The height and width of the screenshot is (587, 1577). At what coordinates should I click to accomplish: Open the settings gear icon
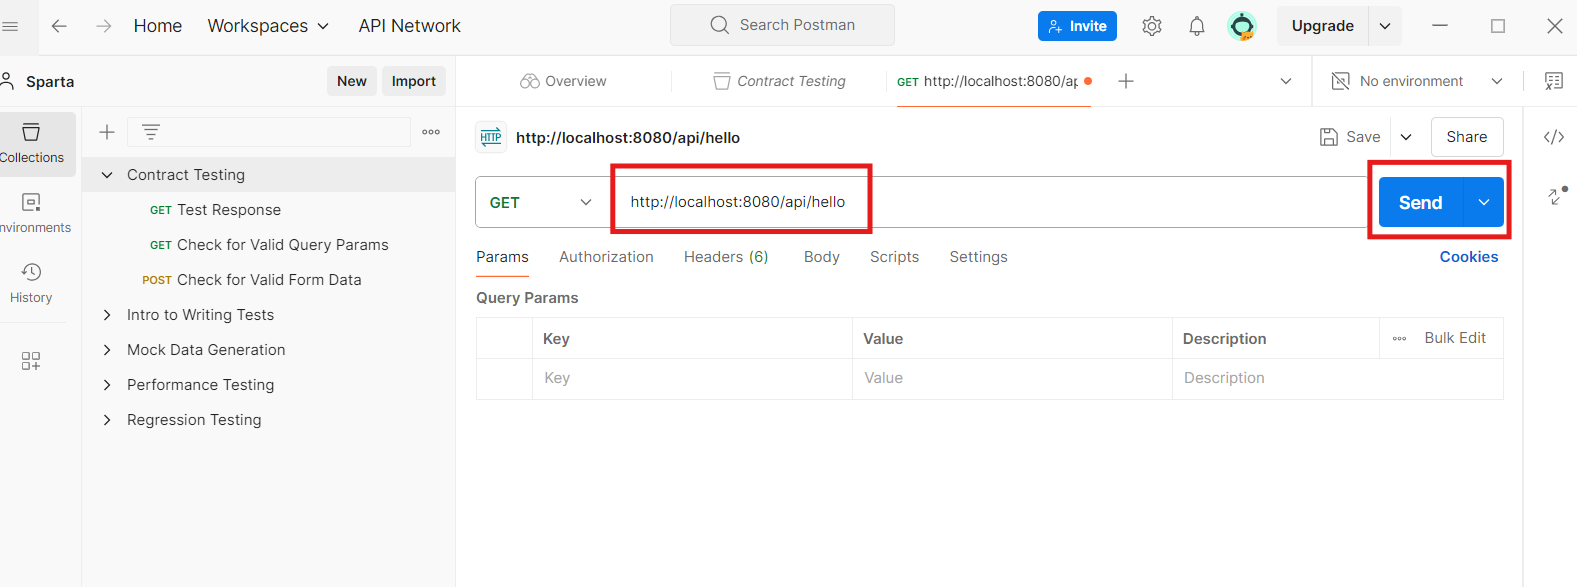click(x=1152, y=26)
